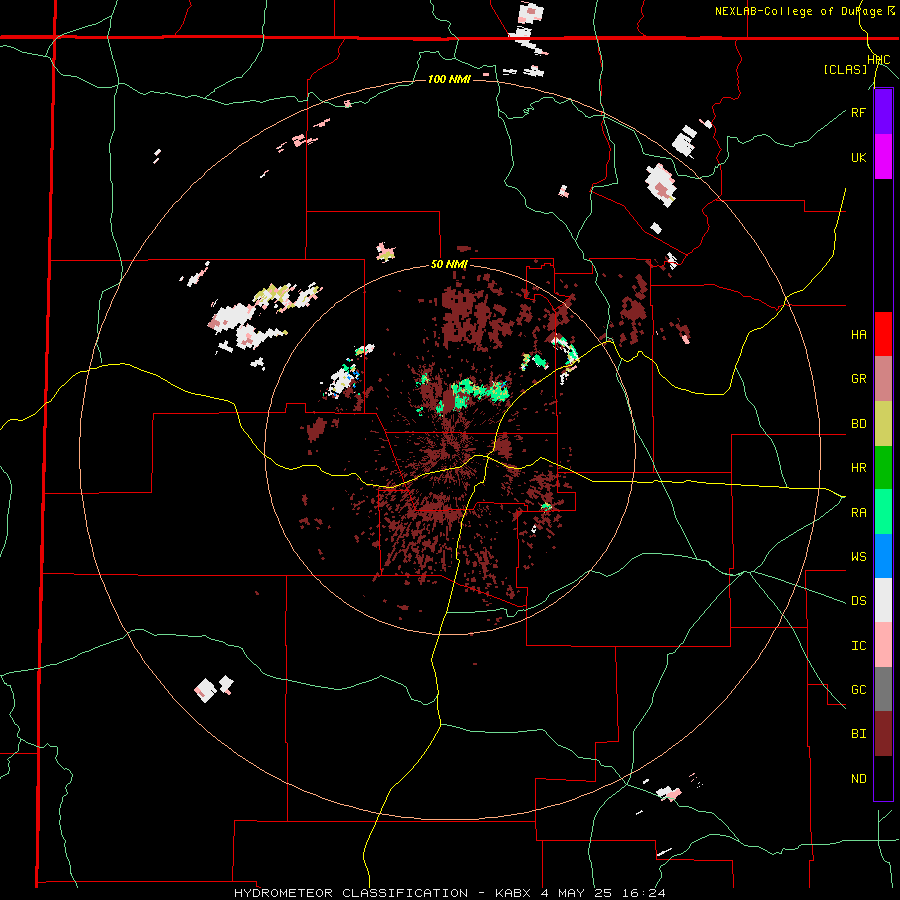Select the GR graupel color swatch

click(883, 379)
